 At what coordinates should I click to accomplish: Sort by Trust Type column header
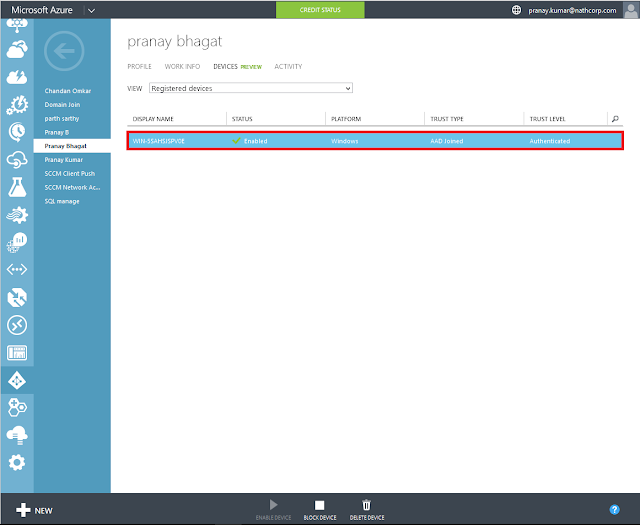447,119
